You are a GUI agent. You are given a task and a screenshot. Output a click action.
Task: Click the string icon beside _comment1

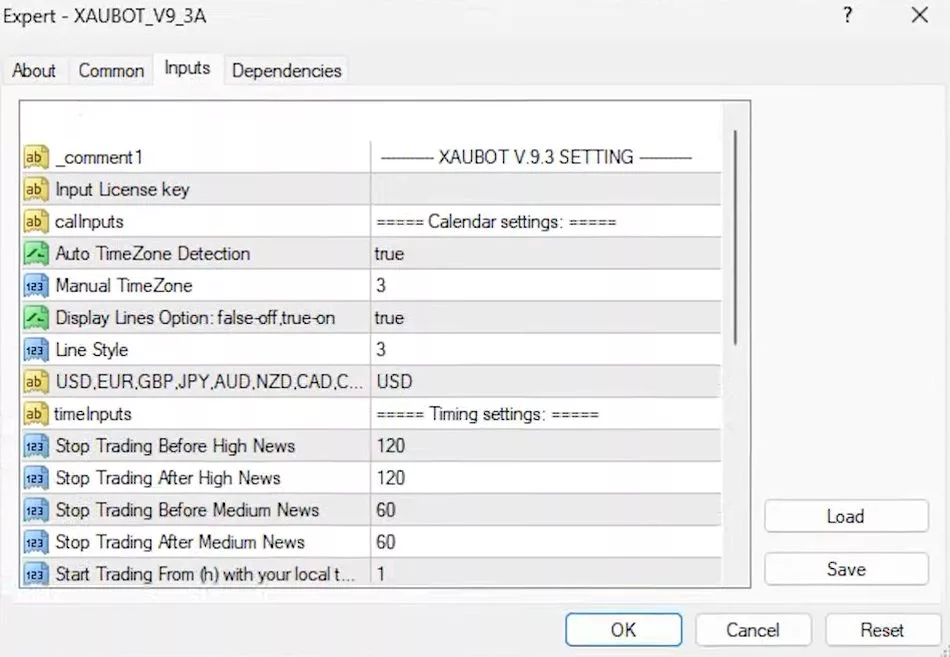[36, 157]
